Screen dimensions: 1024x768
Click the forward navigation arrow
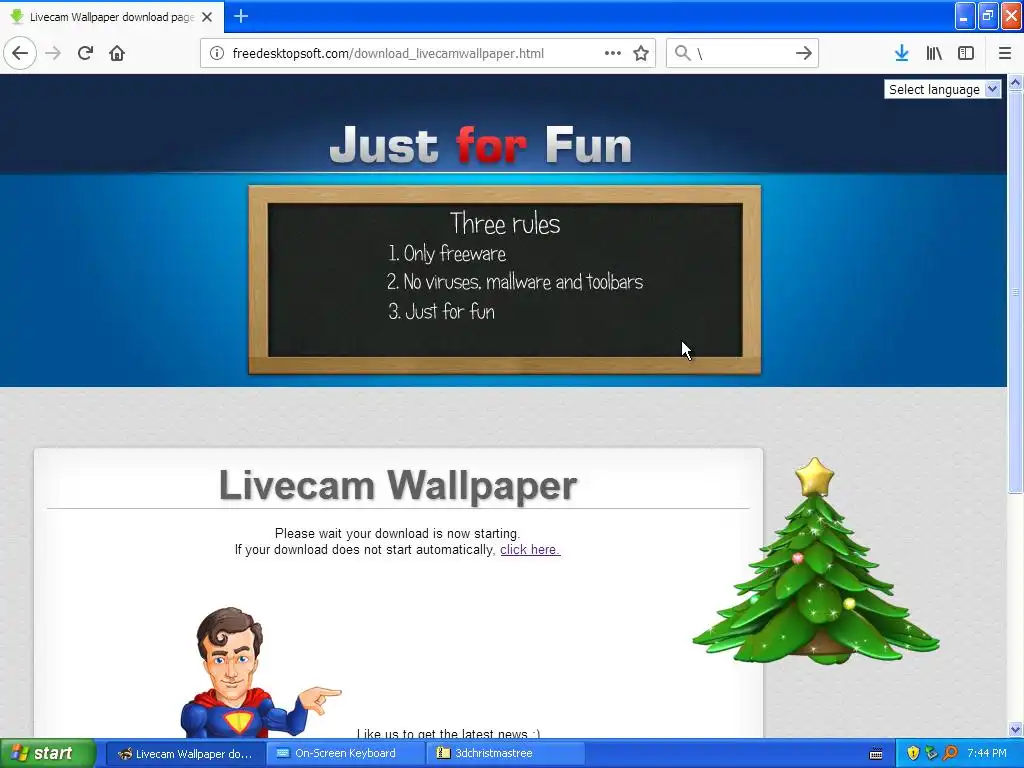click(53, 53)
